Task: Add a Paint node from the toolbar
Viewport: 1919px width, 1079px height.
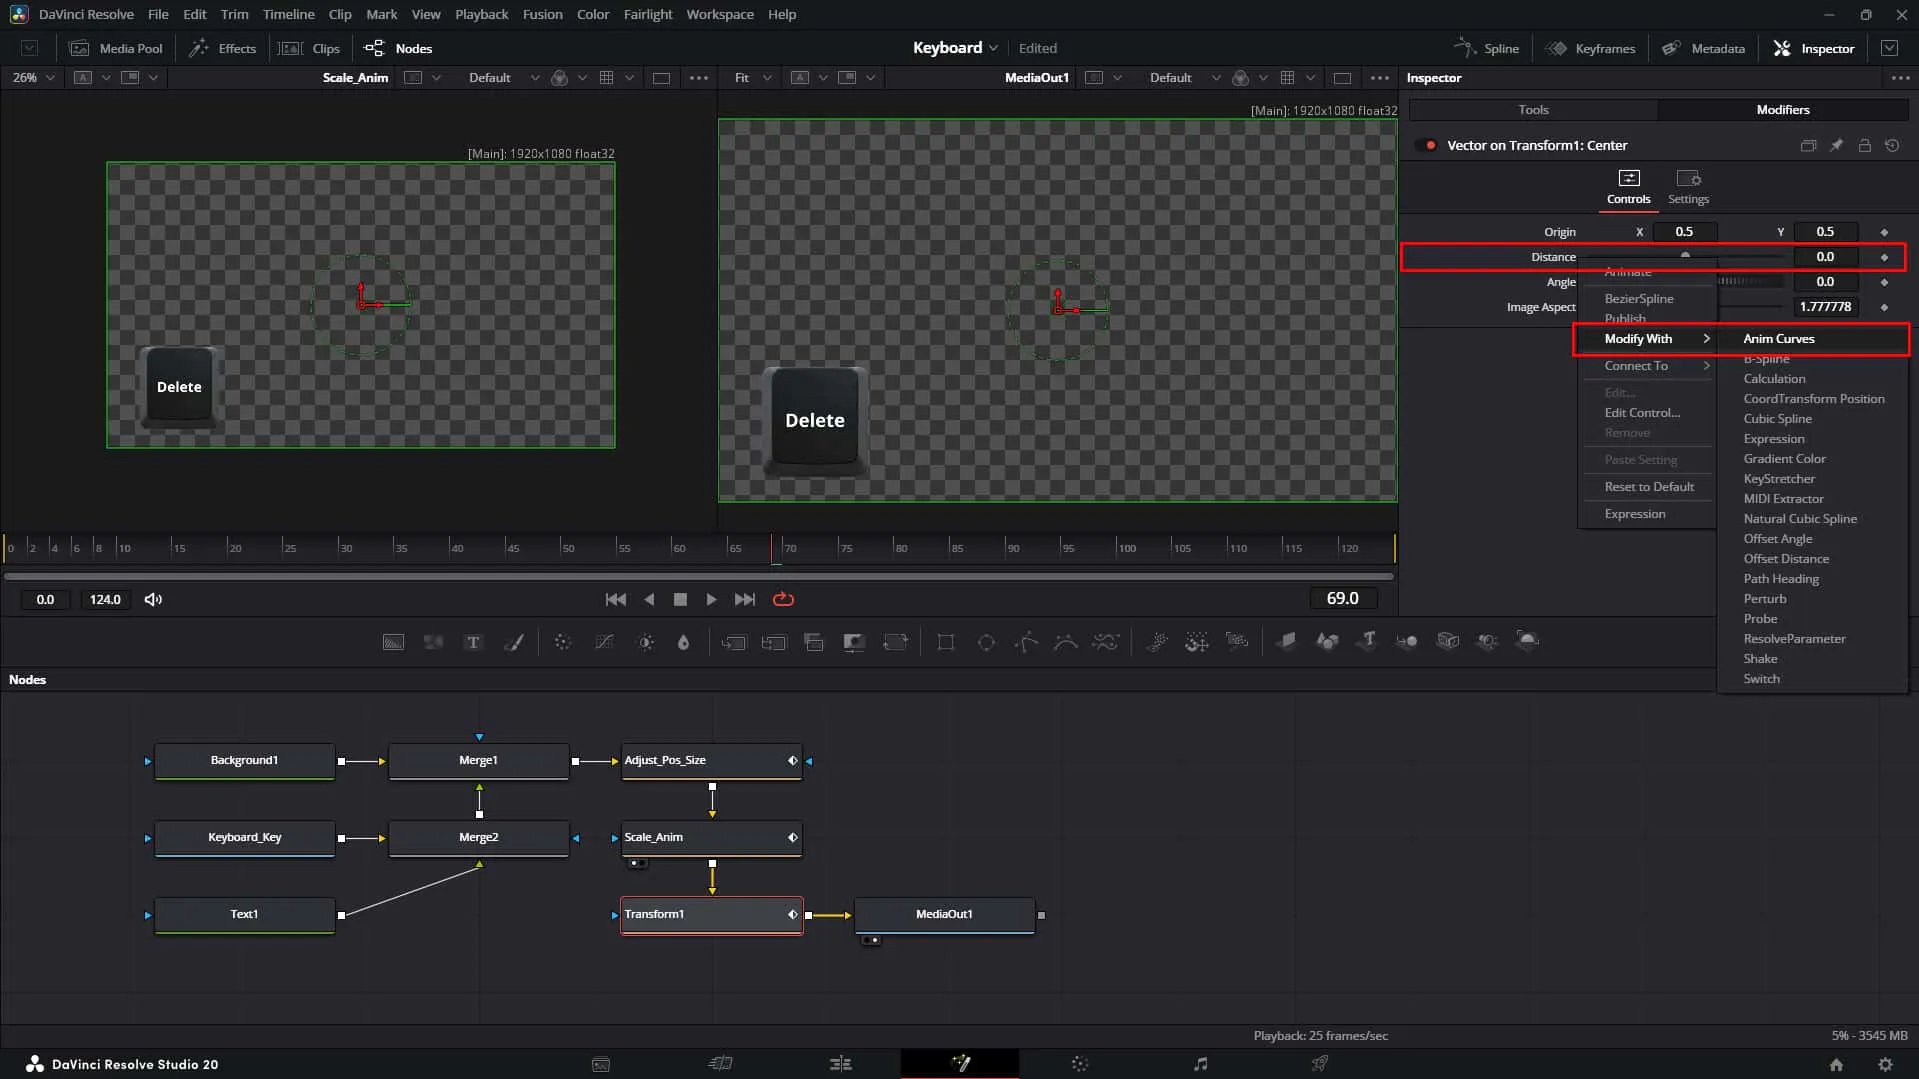Action: (x=514, y=642)
